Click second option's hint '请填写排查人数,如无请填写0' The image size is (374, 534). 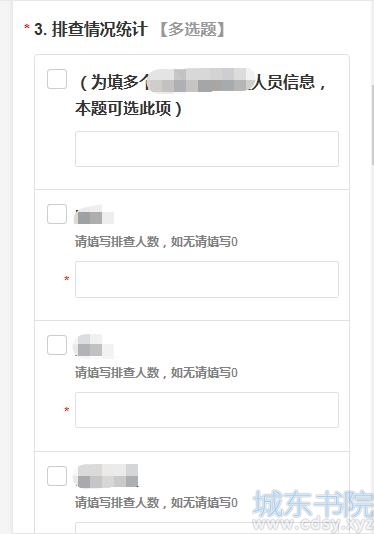click(x=156, y=242)
